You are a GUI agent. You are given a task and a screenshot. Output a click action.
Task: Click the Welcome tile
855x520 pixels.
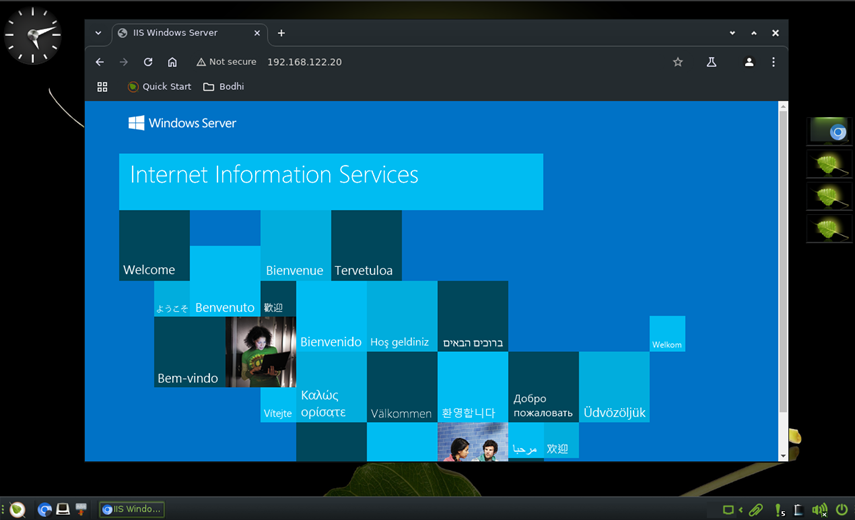[154, 245]
